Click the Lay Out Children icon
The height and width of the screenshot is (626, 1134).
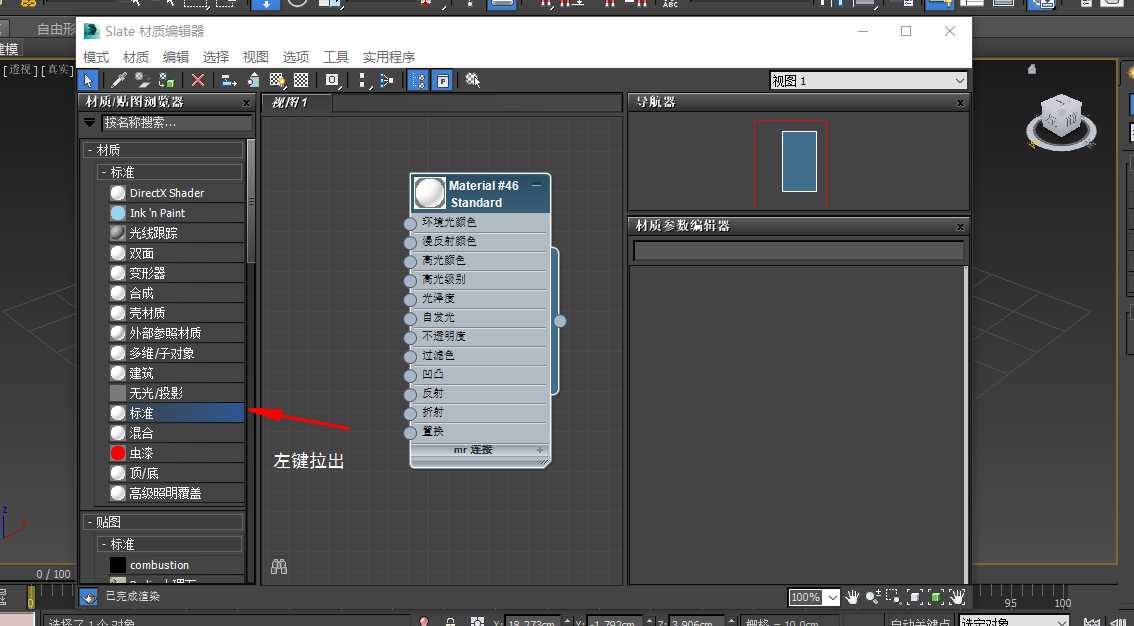click(x=387, y=80)
